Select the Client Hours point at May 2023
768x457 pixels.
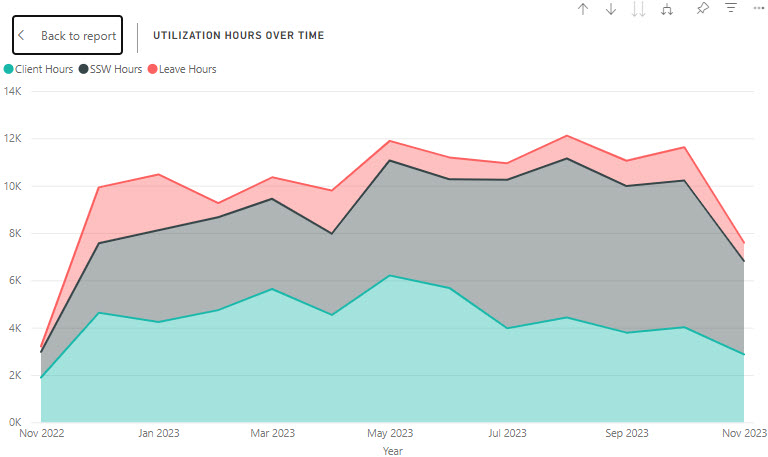[391, 276]
